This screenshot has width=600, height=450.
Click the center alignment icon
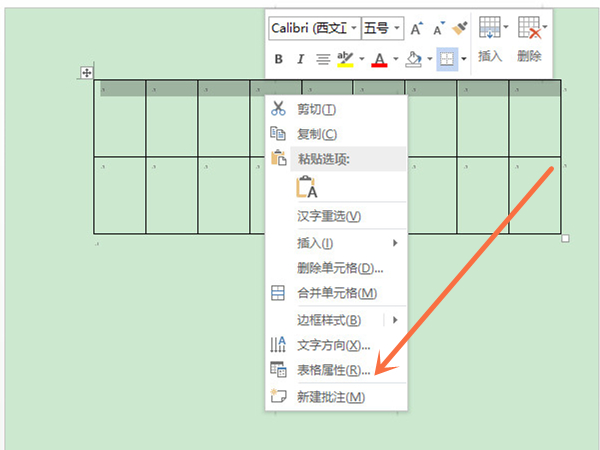[323, 60]
